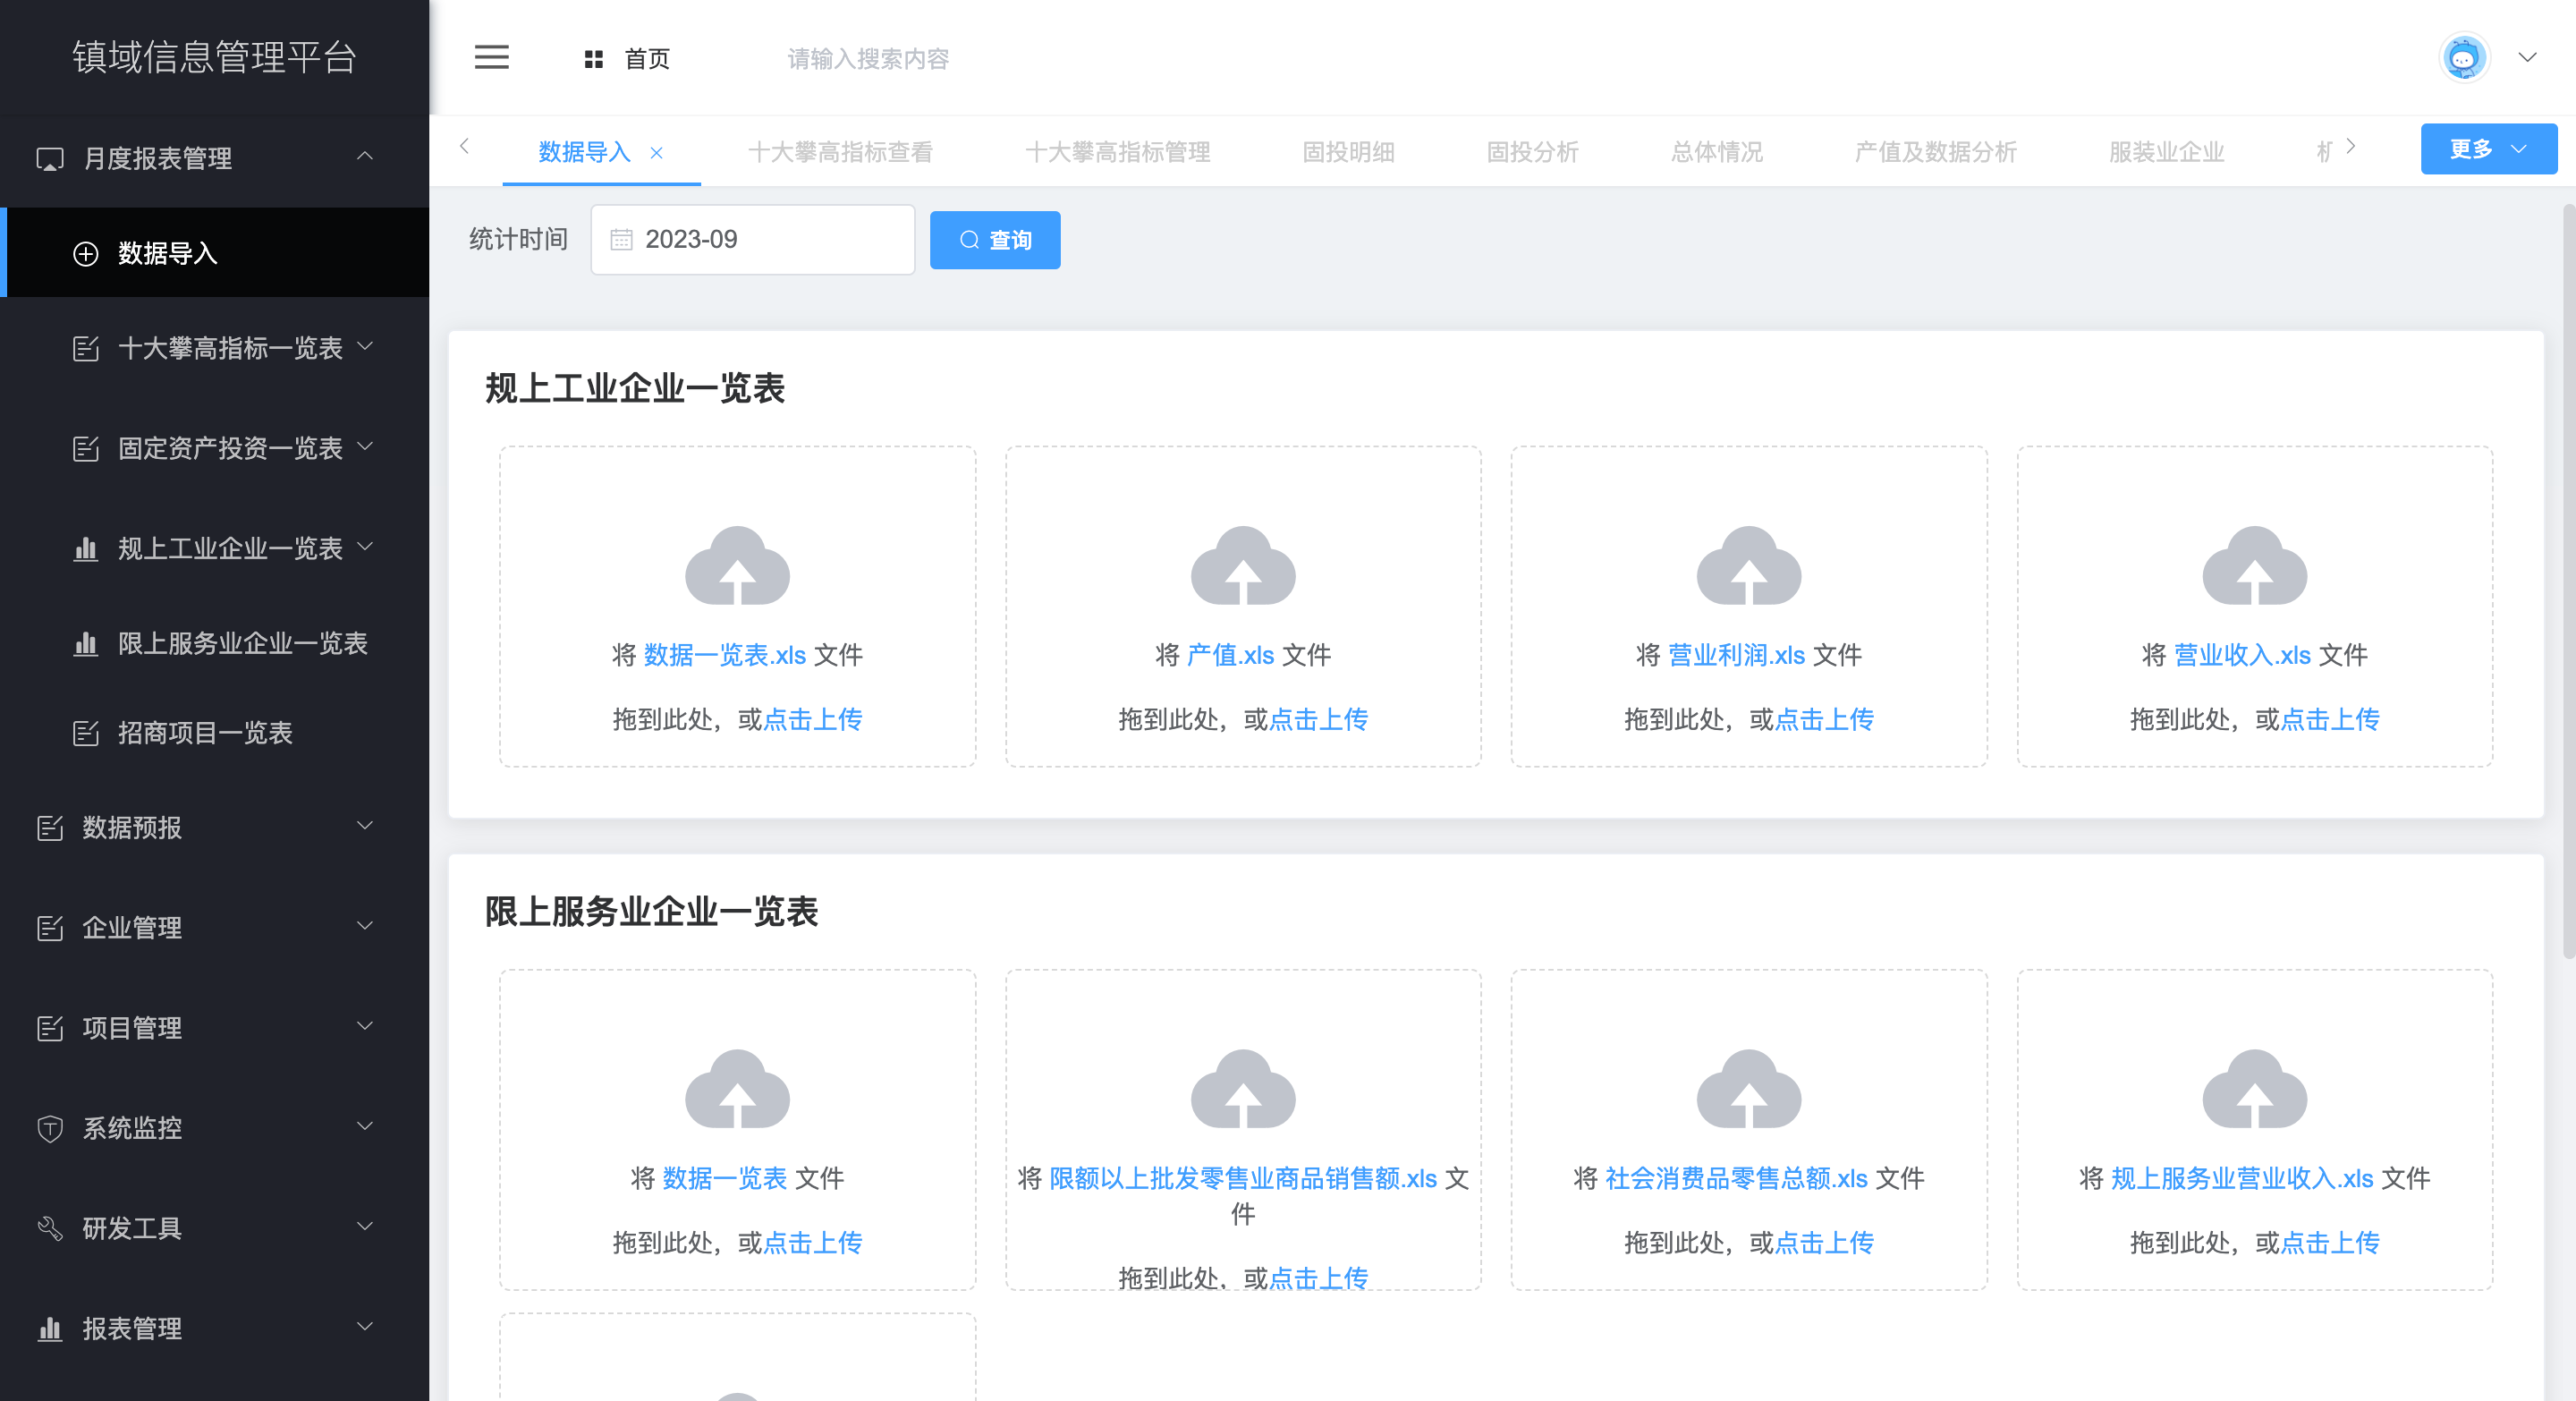Click the 查询 search button
2576x1401 pixels.
(x=995, y=240)
